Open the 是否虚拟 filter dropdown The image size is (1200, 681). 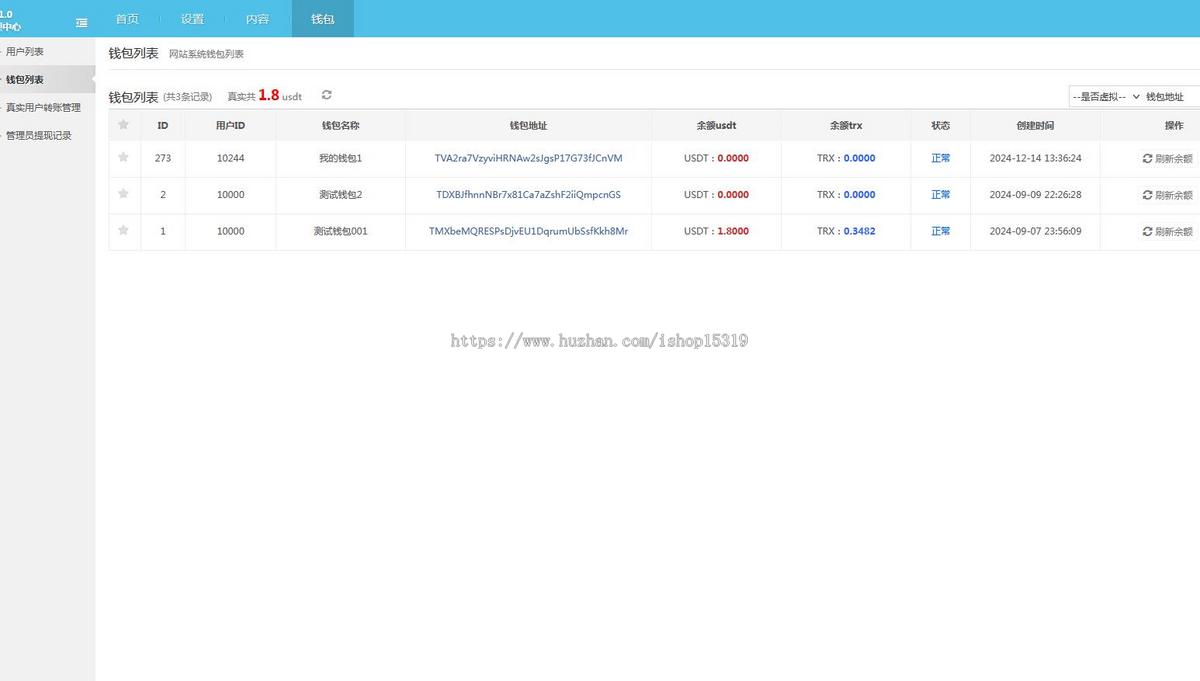click(1106, 96)
